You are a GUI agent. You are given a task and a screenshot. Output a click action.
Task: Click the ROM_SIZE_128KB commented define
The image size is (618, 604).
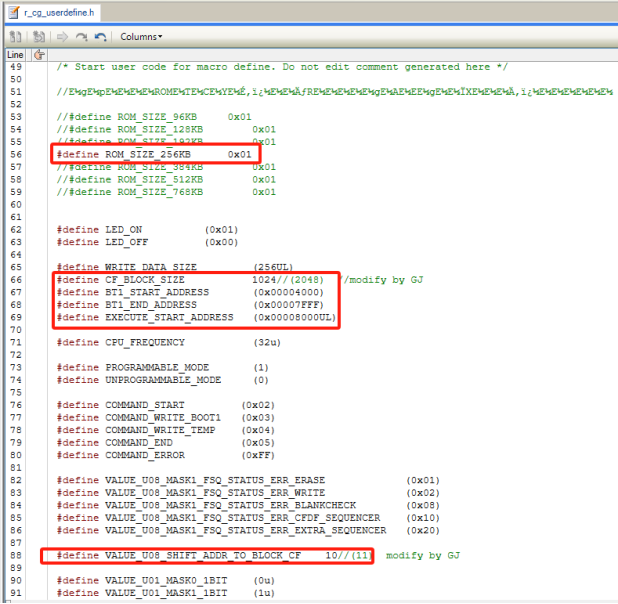166,129
